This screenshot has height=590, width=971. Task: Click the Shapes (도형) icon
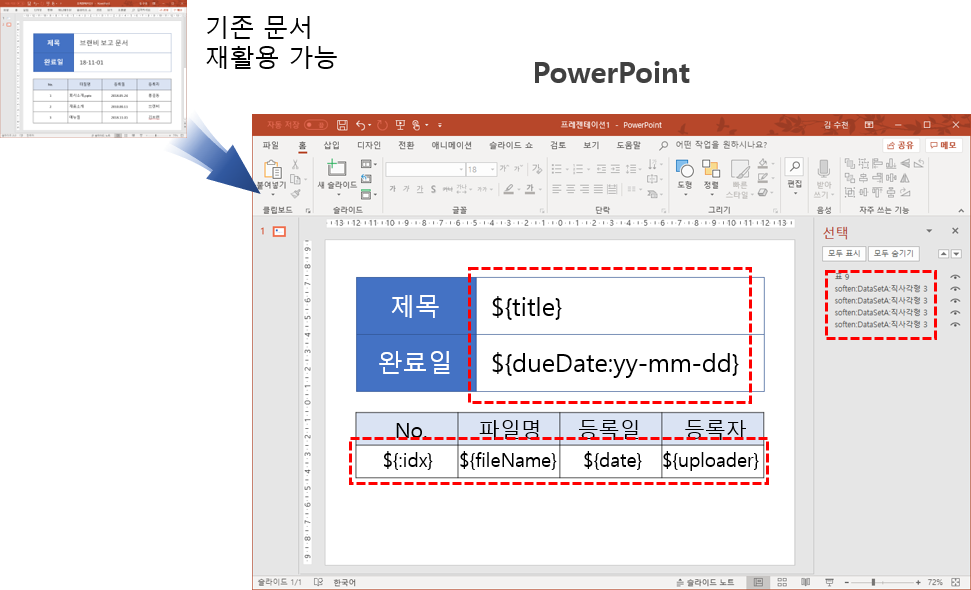coord(684,168)
